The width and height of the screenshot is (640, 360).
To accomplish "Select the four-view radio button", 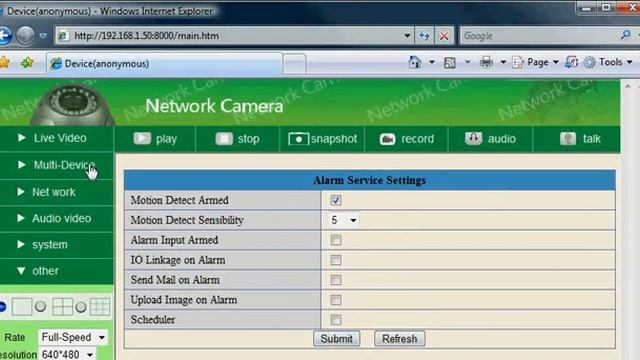I will point(40,306).
